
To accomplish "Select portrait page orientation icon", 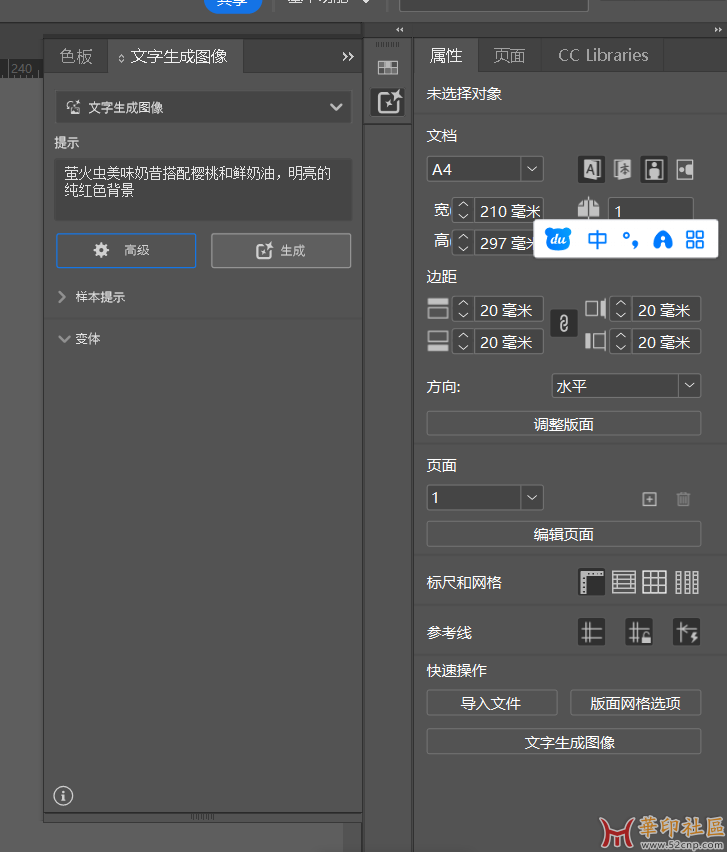I will (654, 170).
